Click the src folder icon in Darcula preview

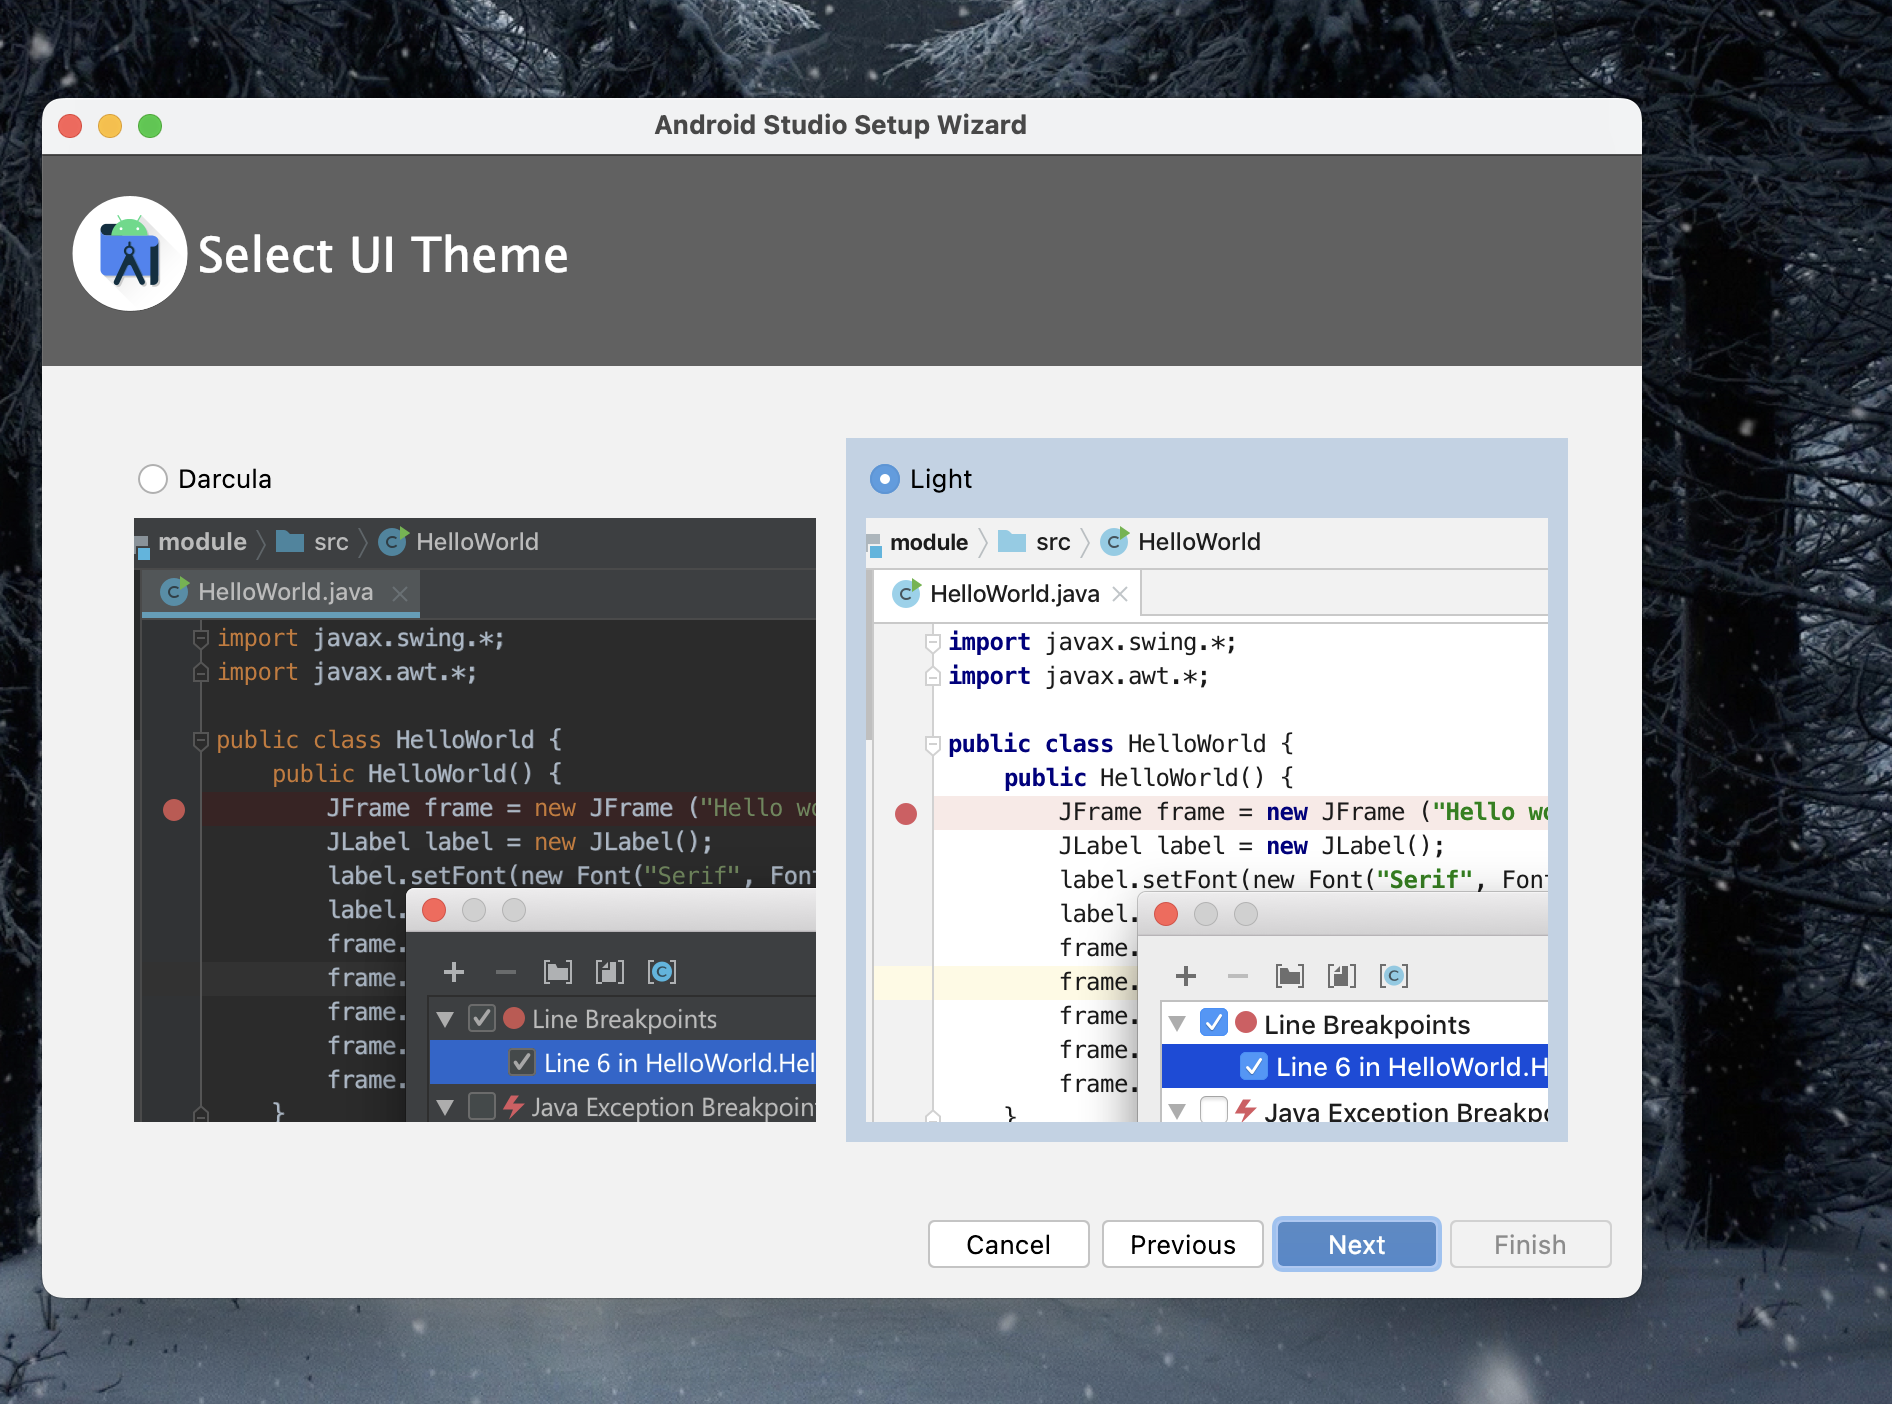[290, 541]
